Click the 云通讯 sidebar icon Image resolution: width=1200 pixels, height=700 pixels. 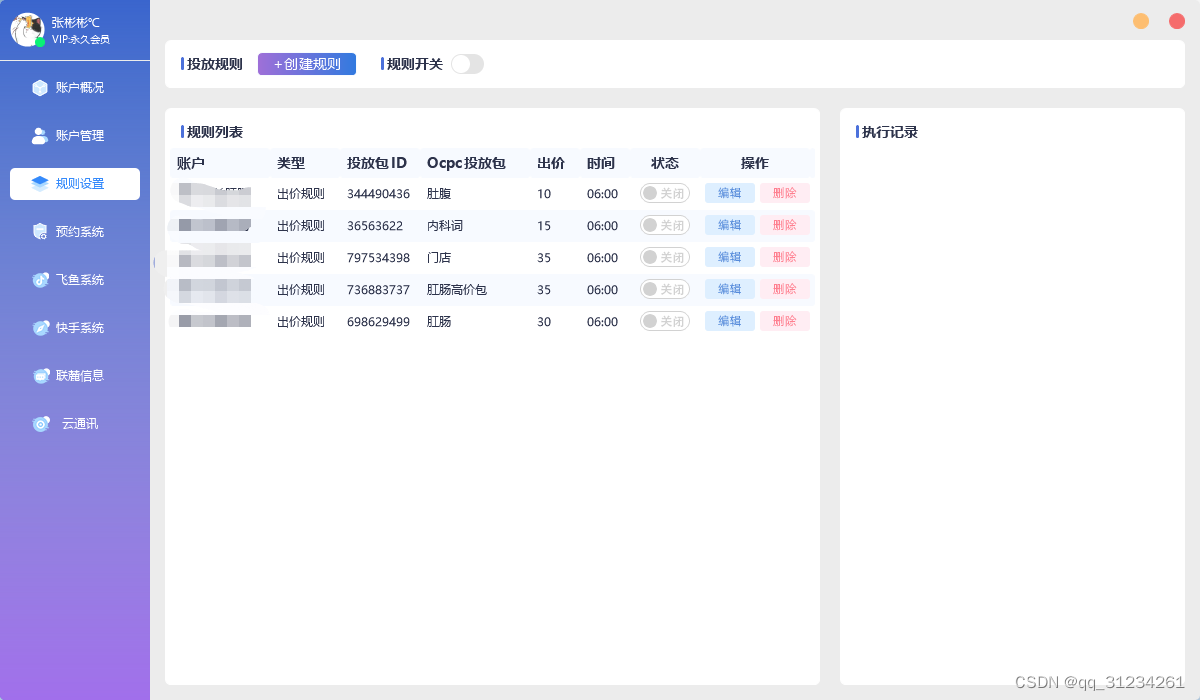coord(40,424)
